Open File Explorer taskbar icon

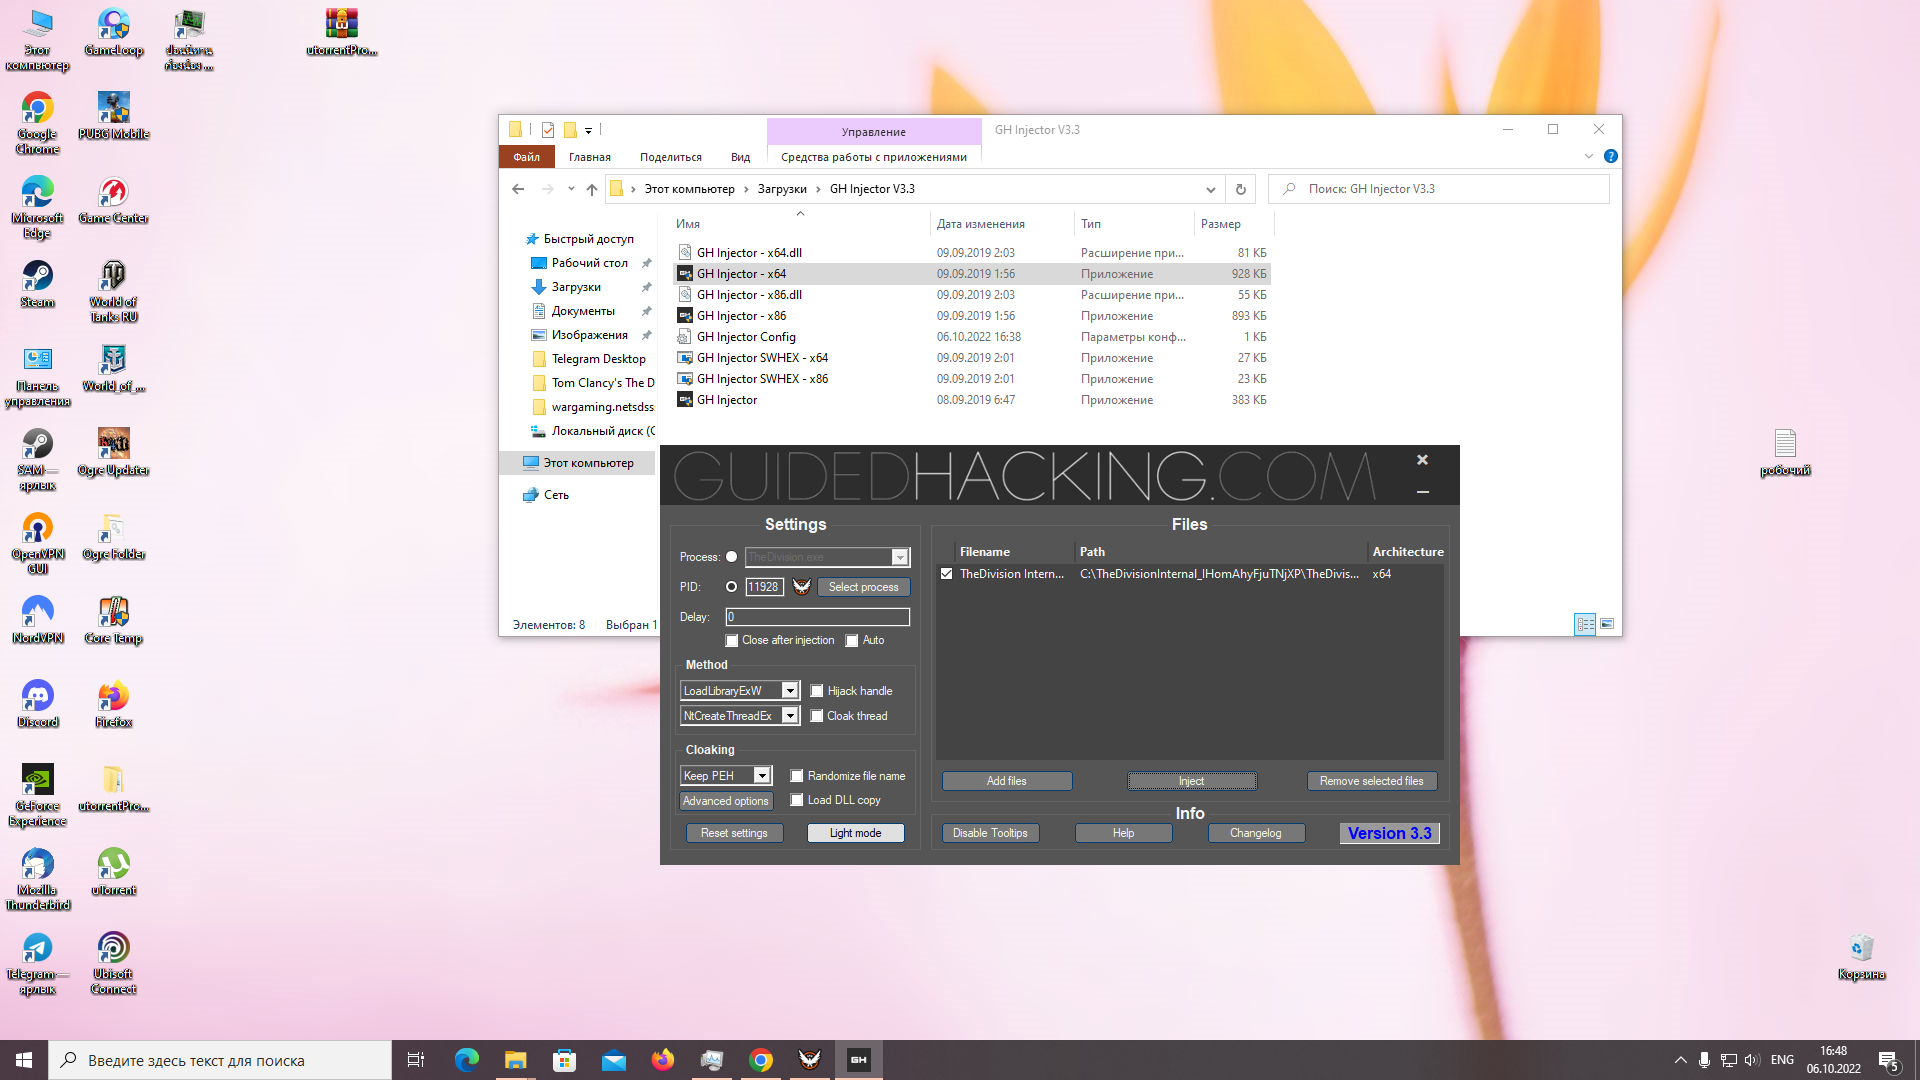pos(515,1060)
